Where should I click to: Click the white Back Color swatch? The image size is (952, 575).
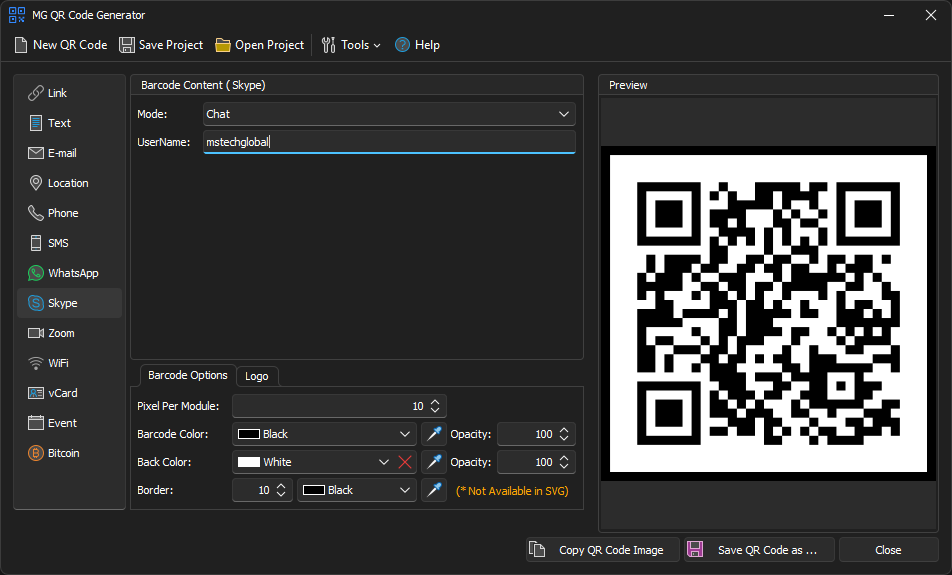249,462
